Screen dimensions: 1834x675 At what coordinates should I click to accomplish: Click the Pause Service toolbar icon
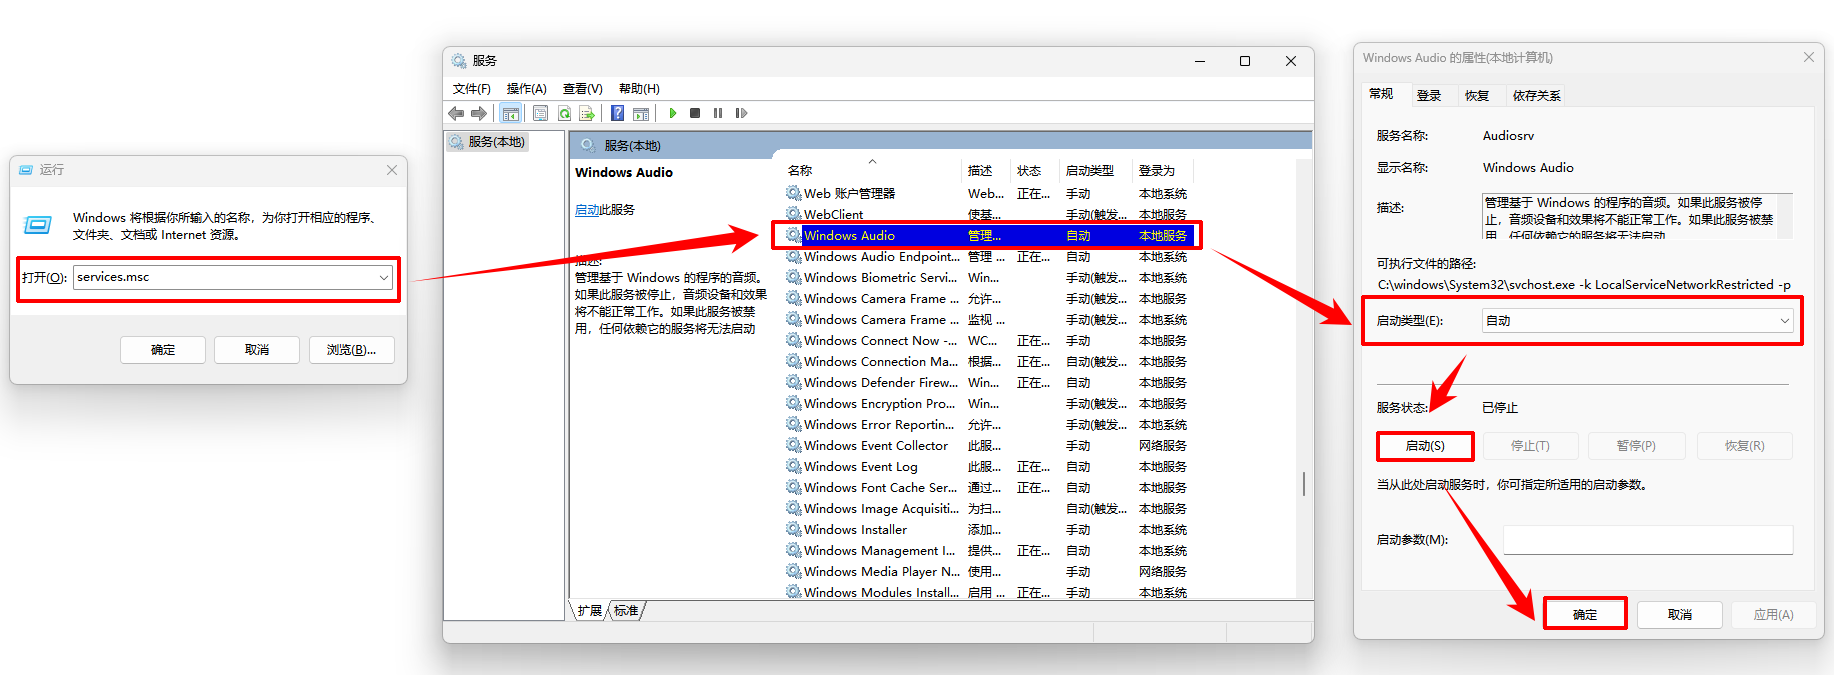point(718,113)
